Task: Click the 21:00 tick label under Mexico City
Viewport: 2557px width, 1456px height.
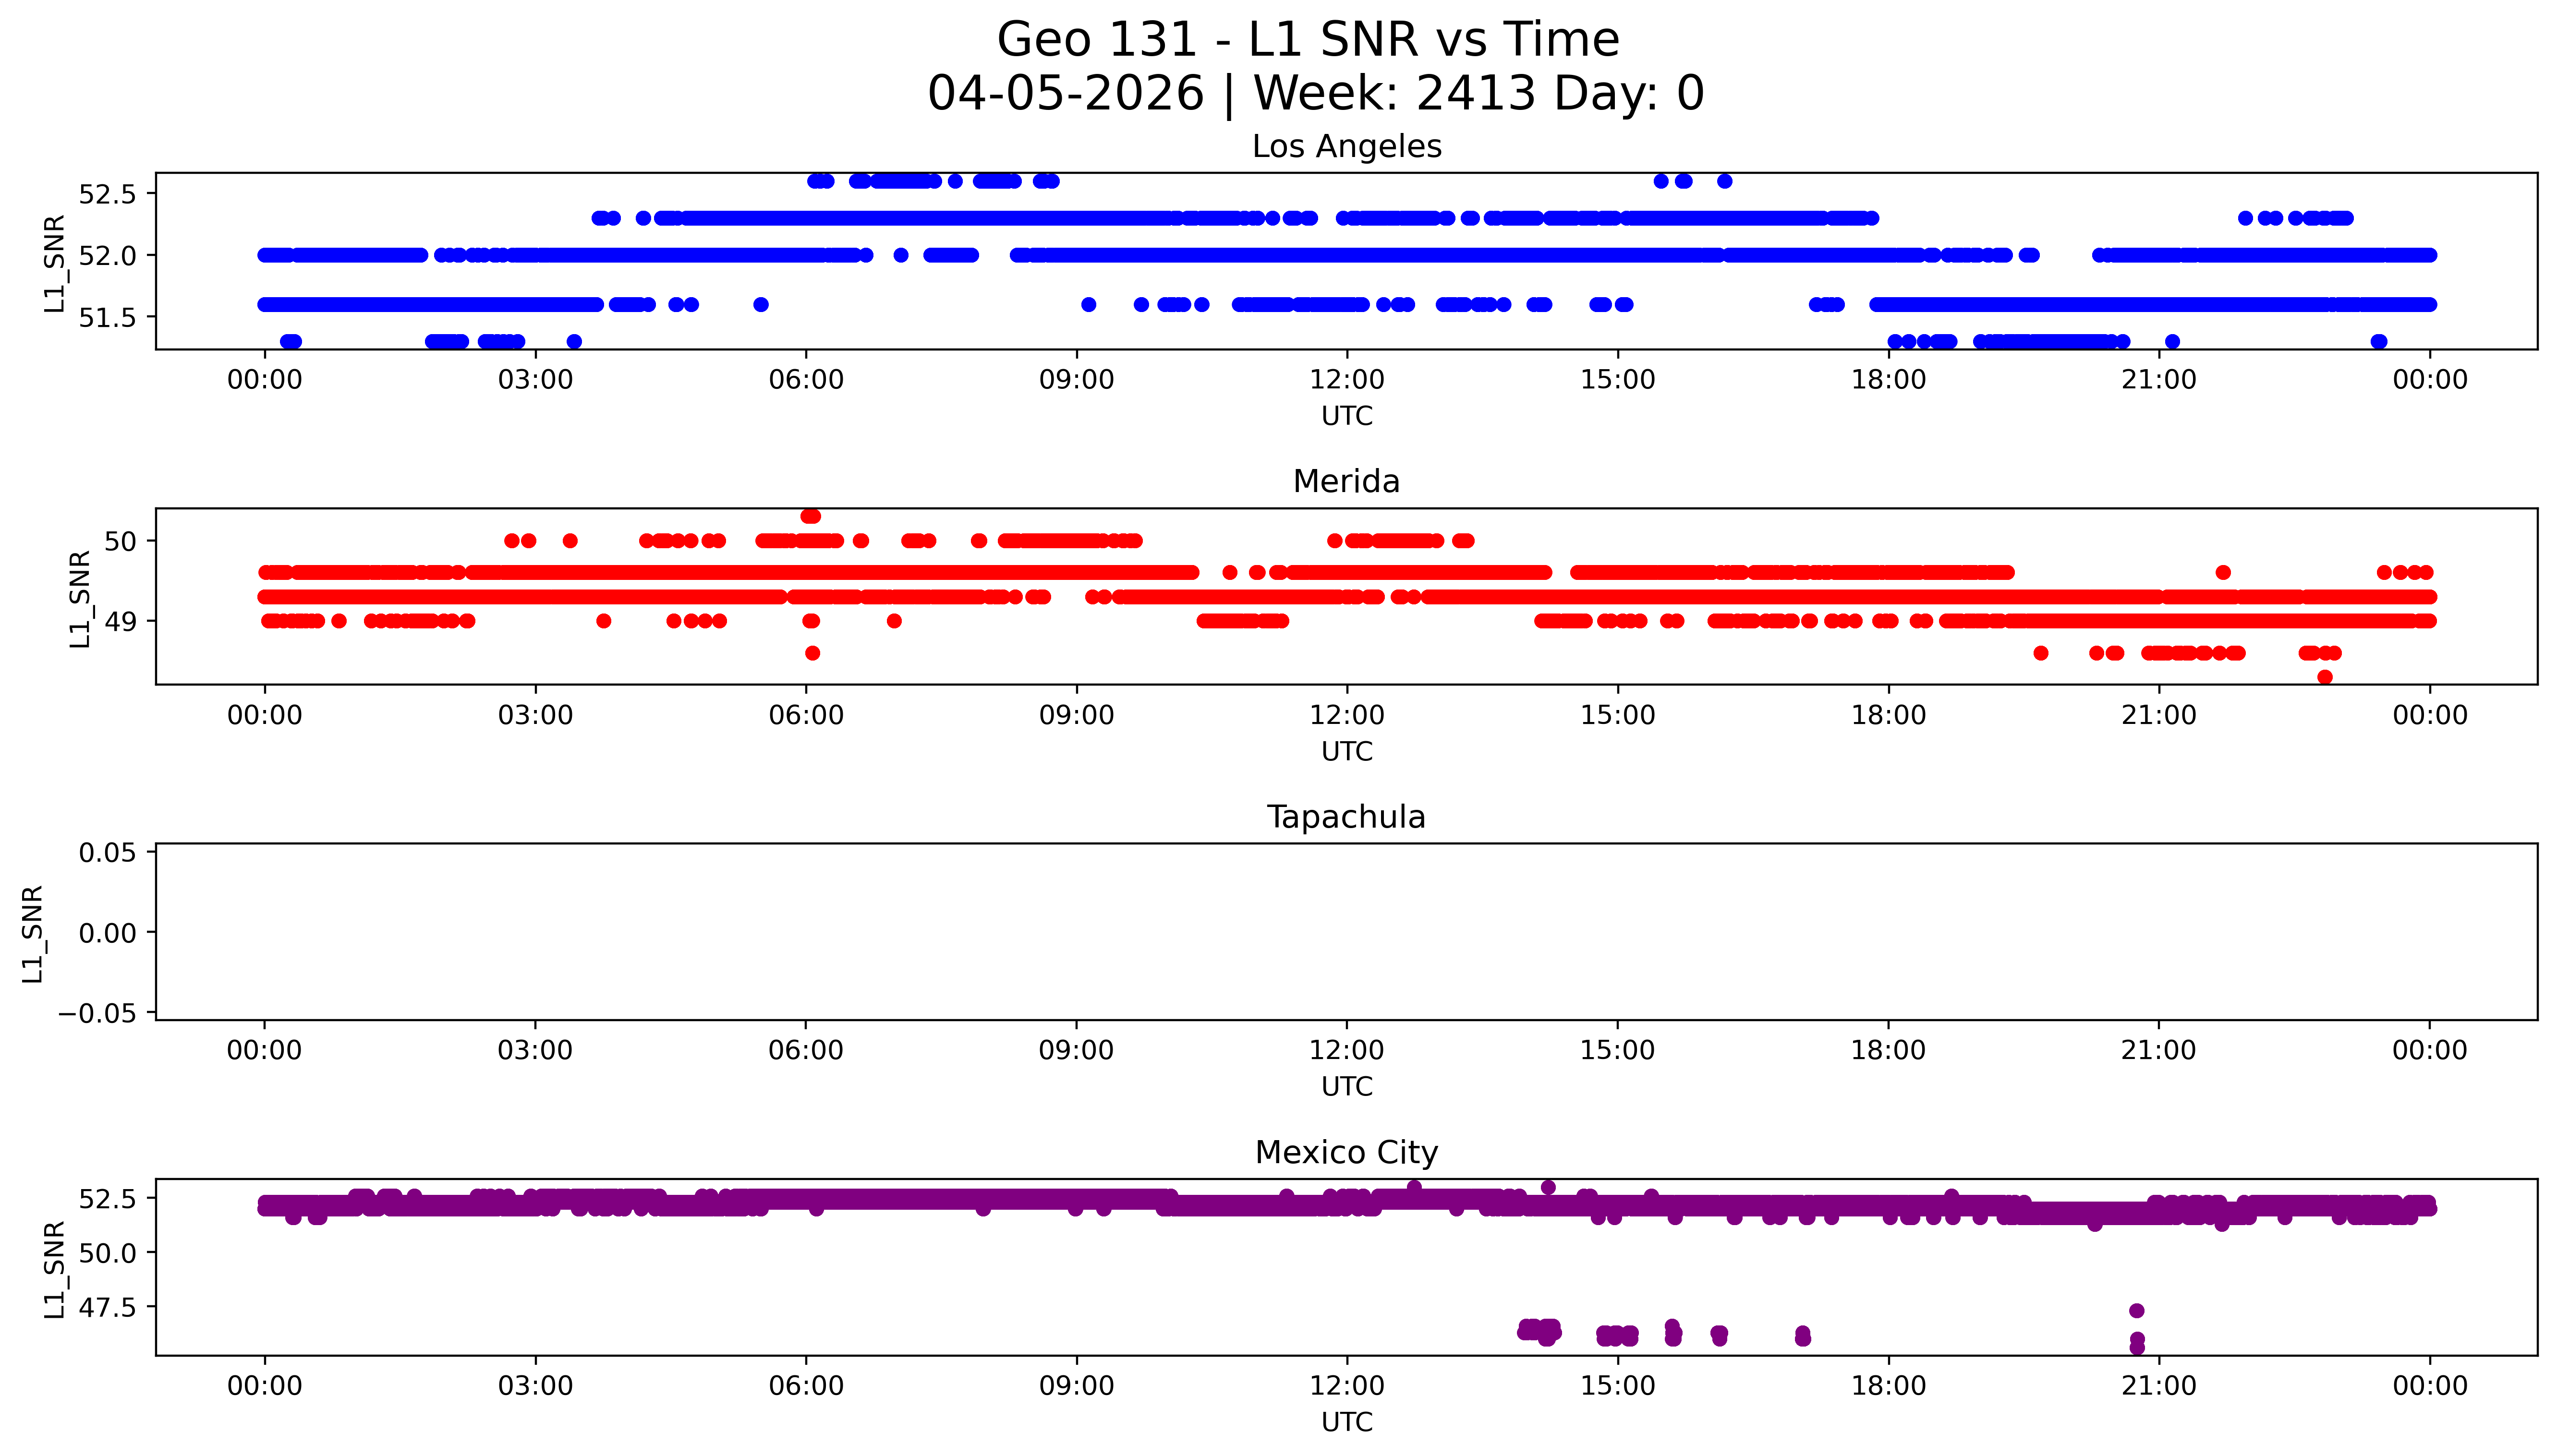Action: (2158, 1386)
